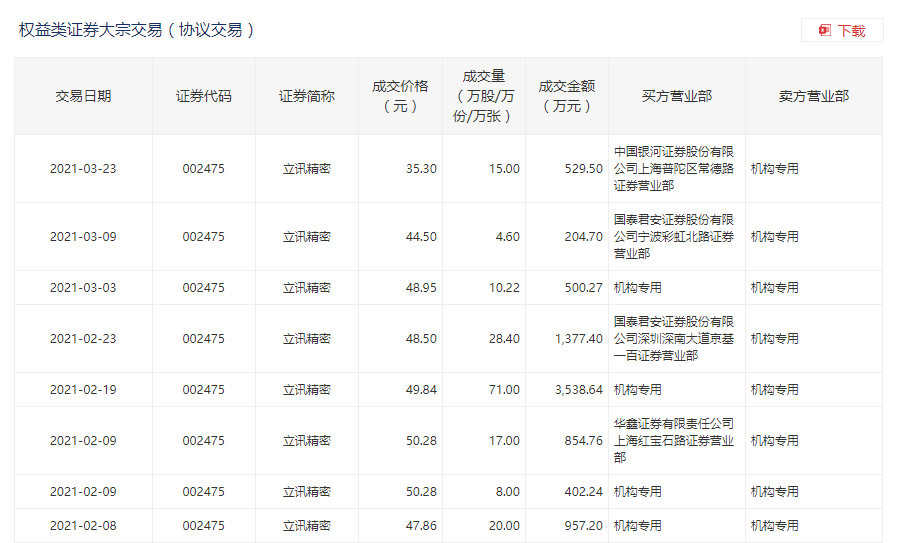Select the date cell 2021-02-08
Image resolution: width=901 pixels, height=543 pixels.
pyautogui.click(x=83, y=526)
